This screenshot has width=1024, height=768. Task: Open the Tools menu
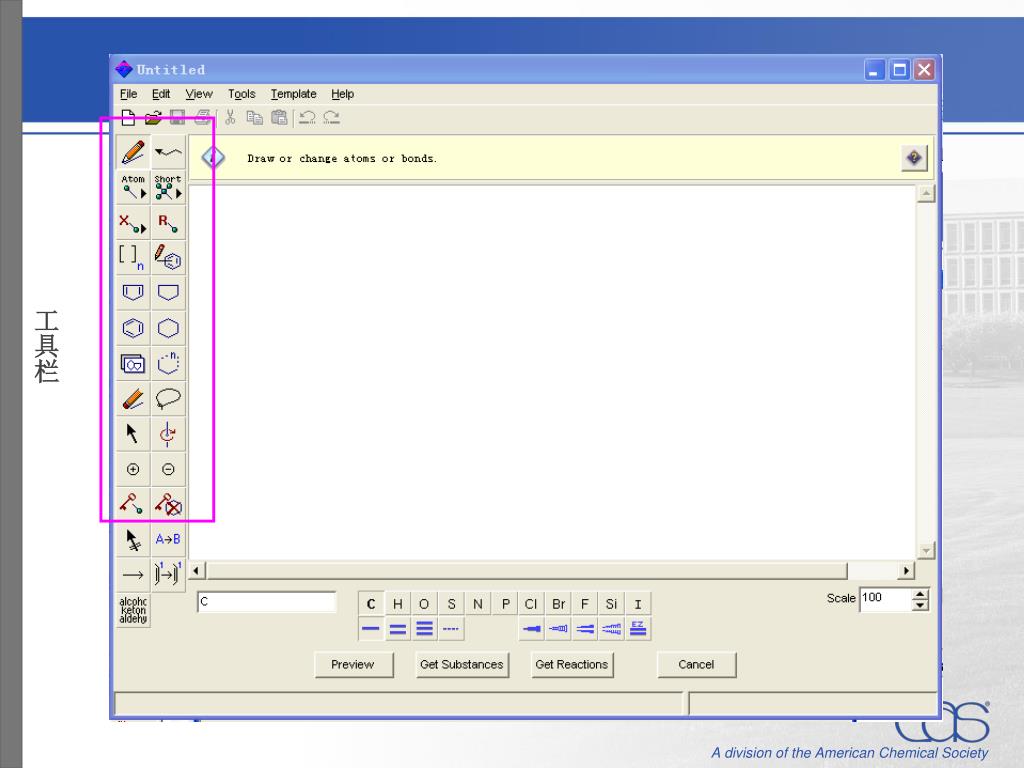click(x=241, y=94)
